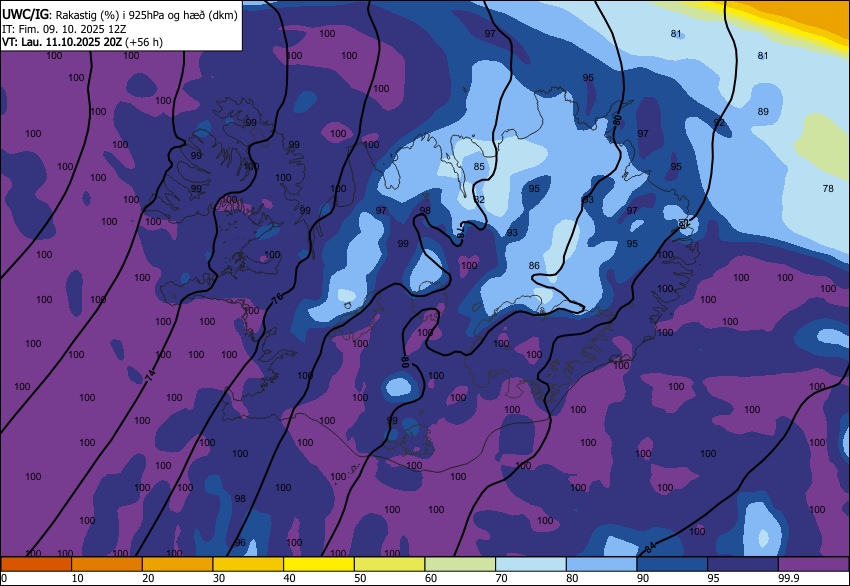
Task: Select the purple legend swatch above 99.9
Action: (814, 564)
